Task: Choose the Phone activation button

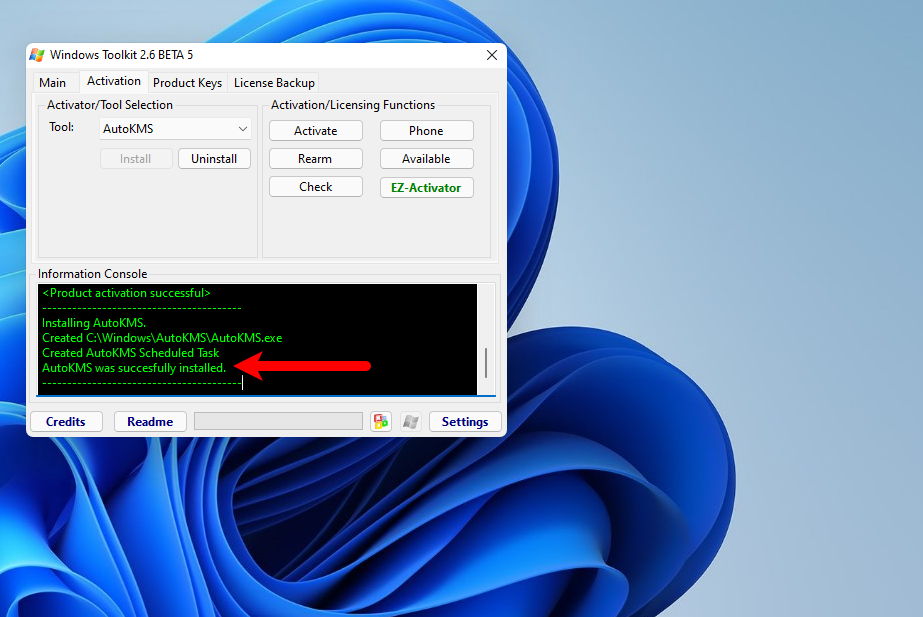Action: [426, 131]
